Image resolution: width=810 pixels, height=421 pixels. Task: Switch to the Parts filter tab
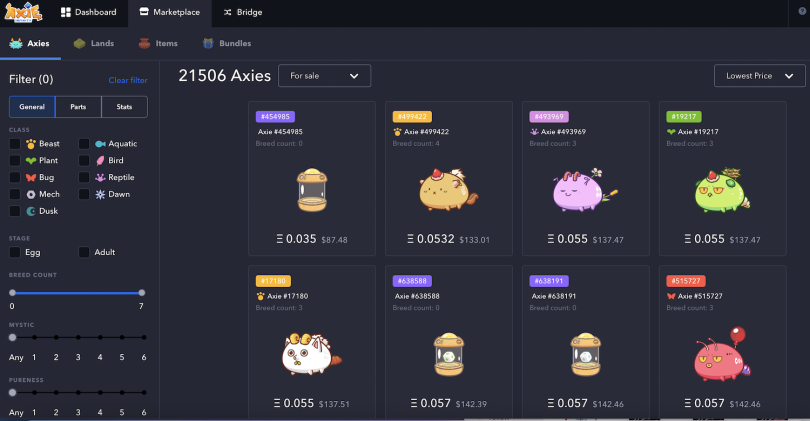77,107
